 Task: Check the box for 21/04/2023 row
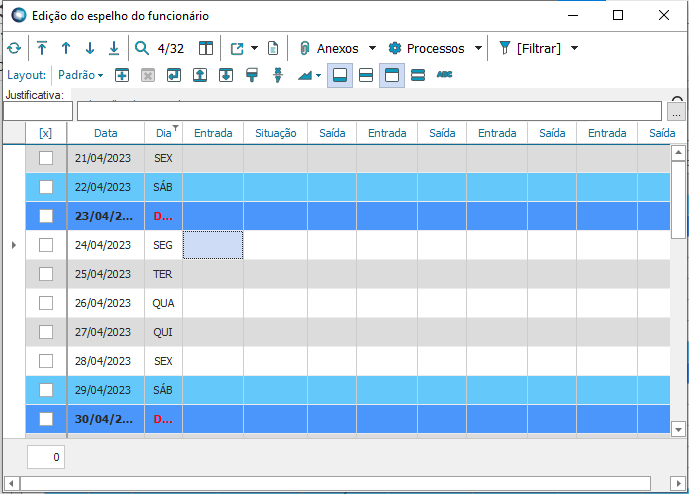click(46, 158)
